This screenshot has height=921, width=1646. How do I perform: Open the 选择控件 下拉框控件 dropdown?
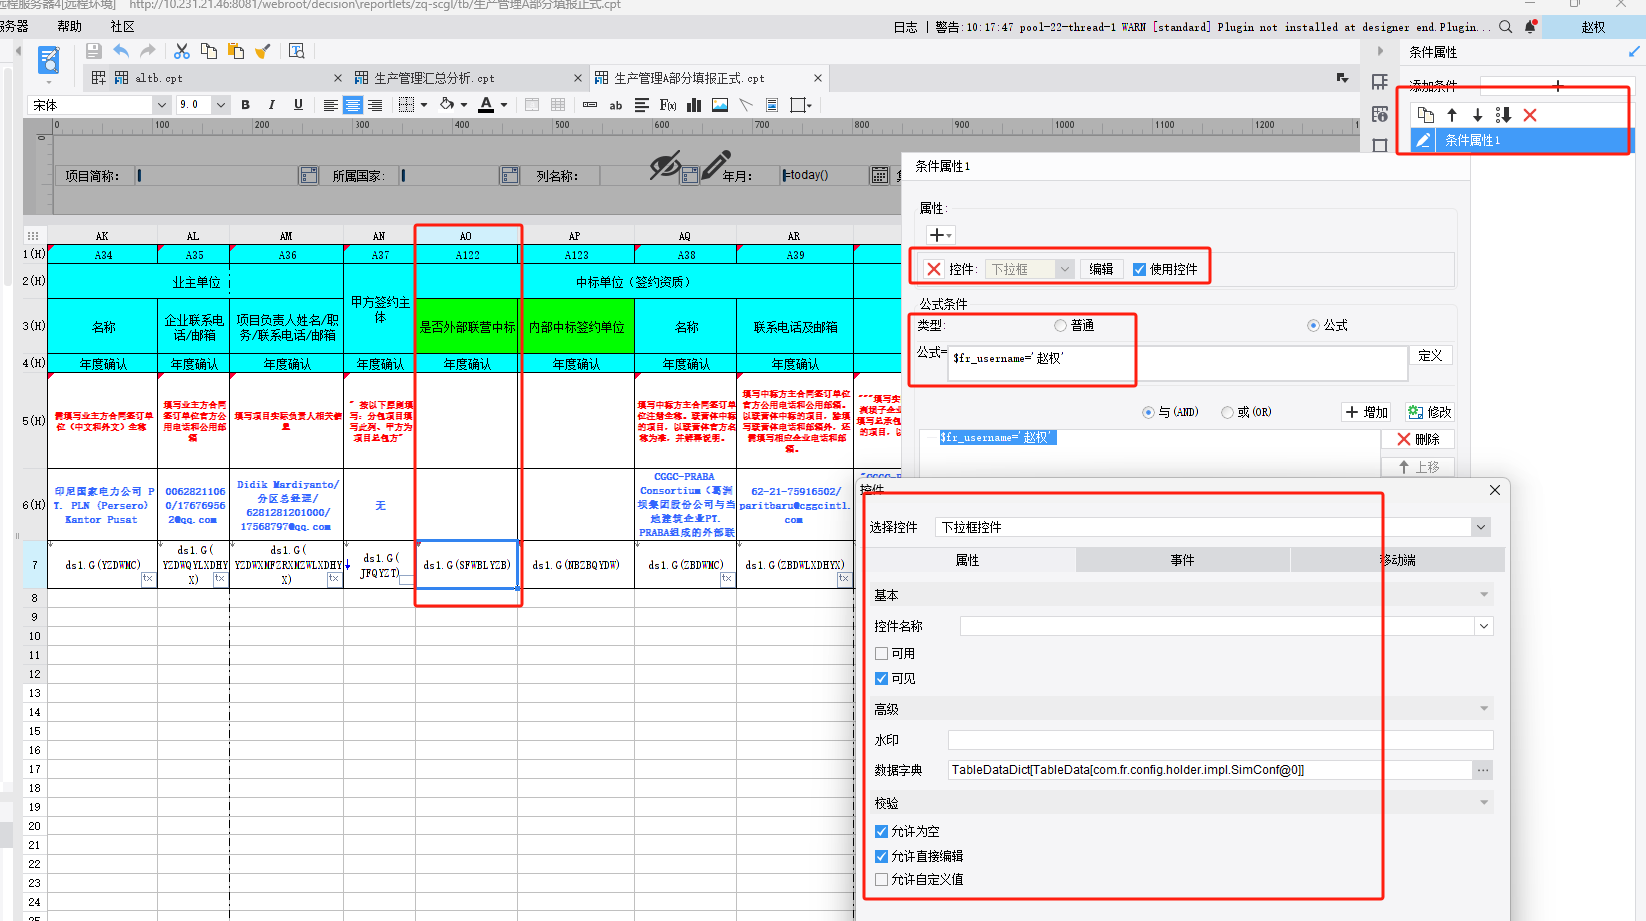pos(1481,527)
